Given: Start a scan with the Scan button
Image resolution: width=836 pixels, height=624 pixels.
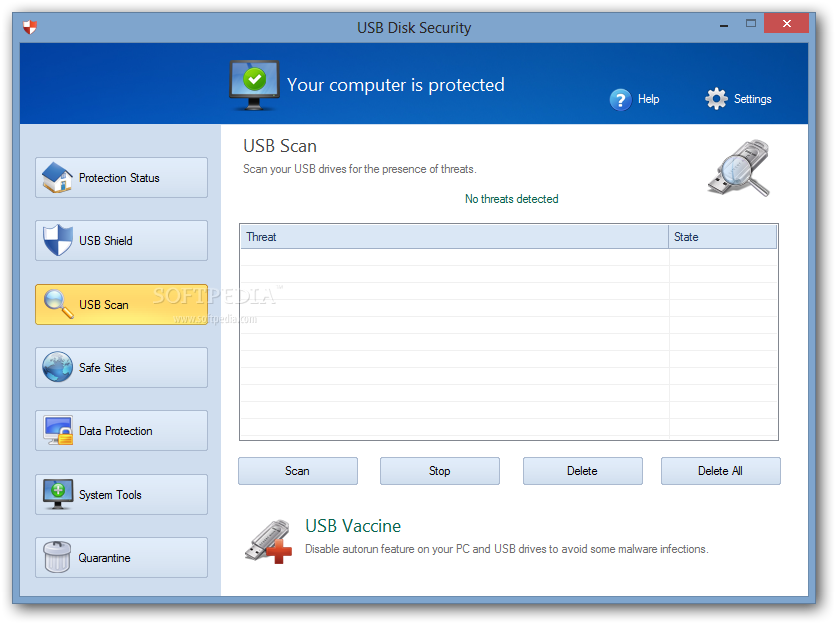Looking at the screenshot, I should coord(298,471).
